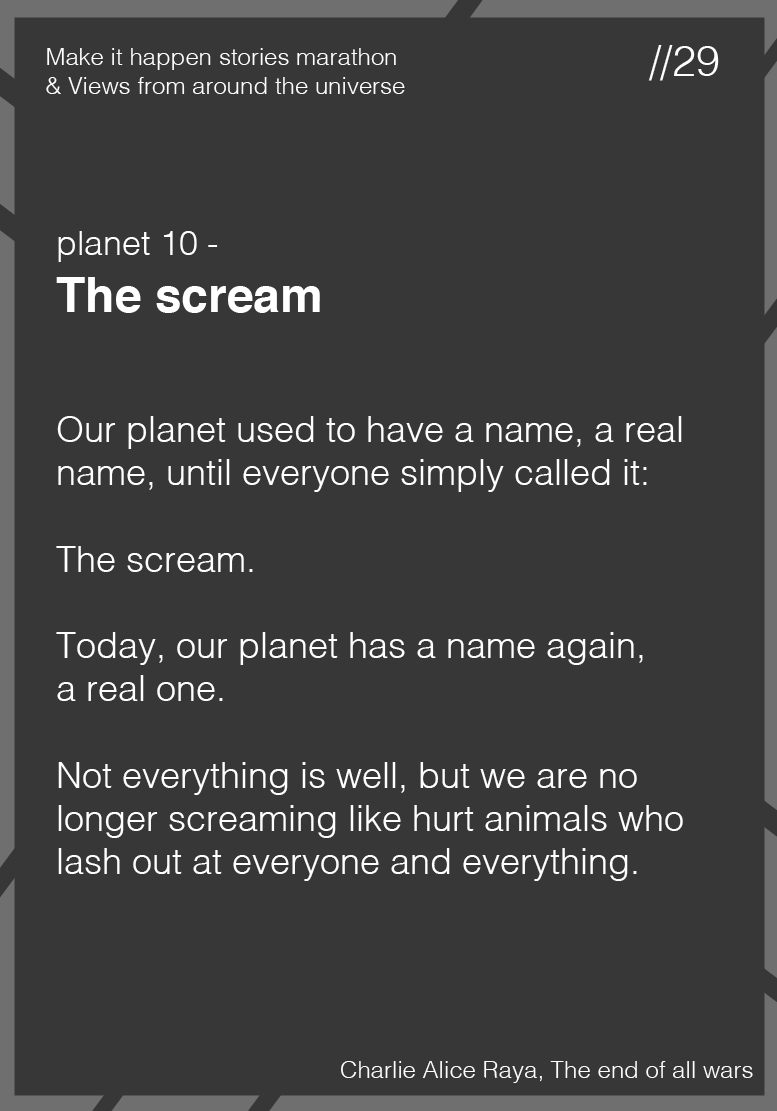Click the 'planet 10 -' subtitle

click(137, 244)
